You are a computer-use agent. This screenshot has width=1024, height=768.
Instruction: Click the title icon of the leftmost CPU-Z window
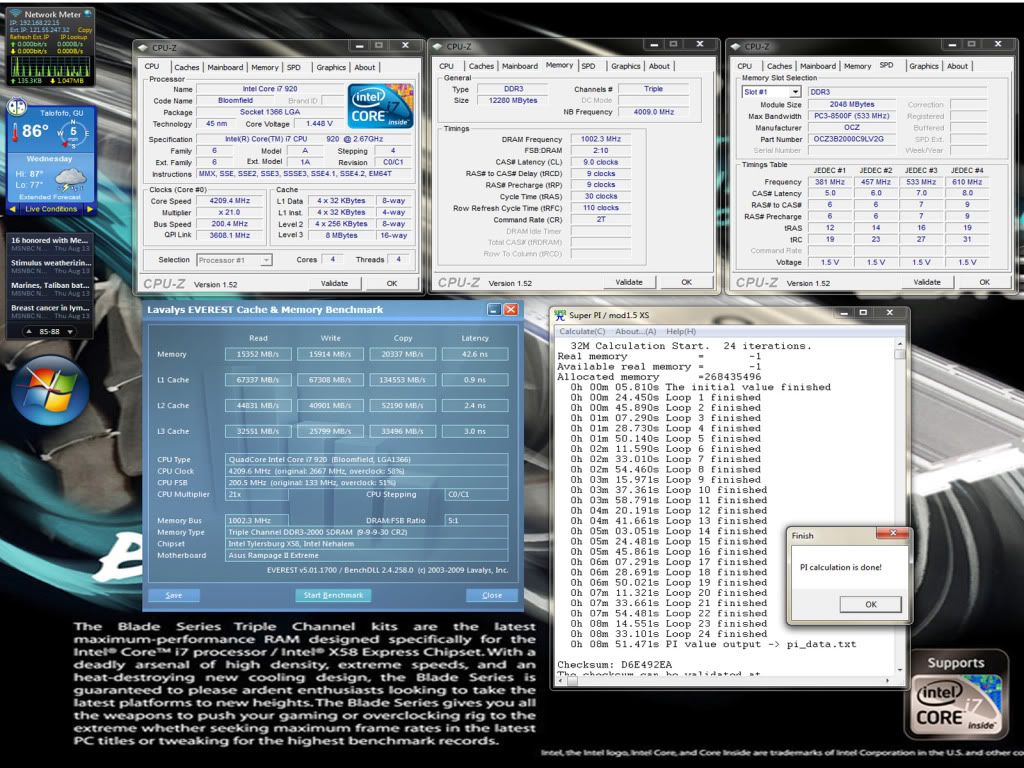tap(143, 47)
